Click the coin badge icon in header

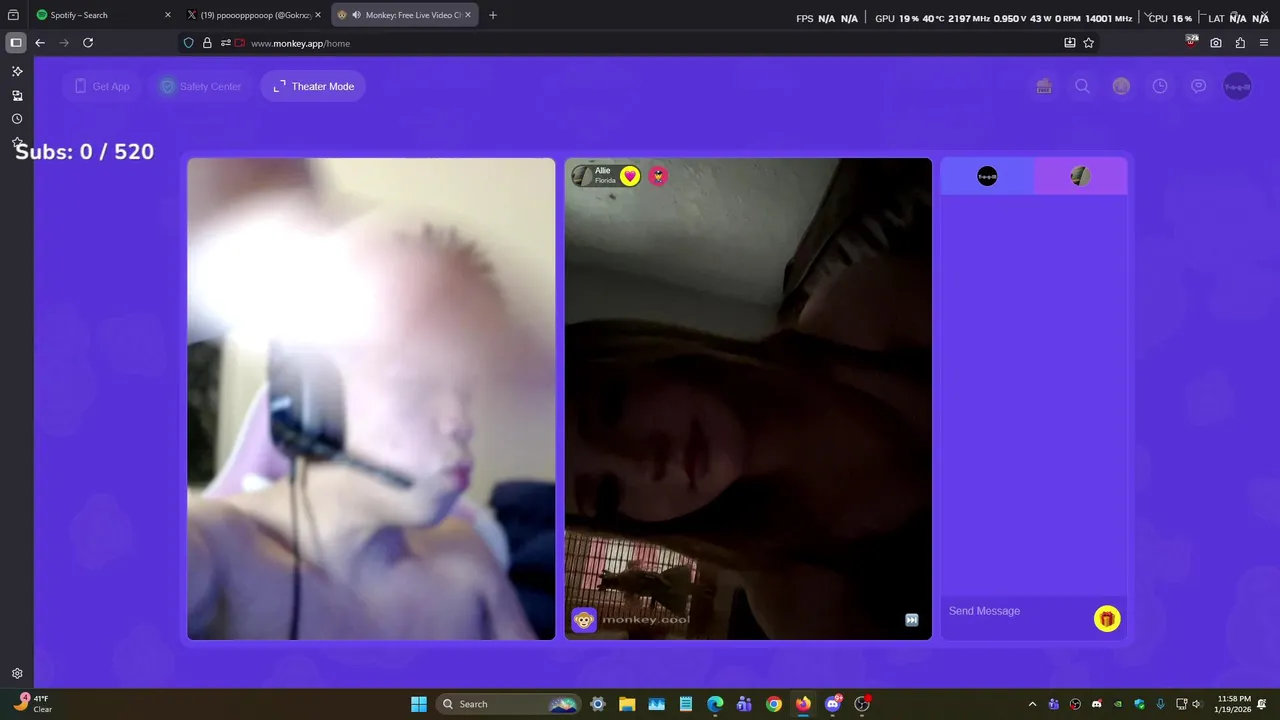coord(1121,87)
